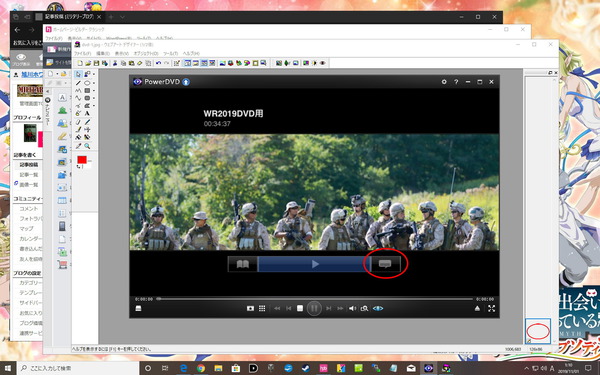Select the red ellipse thumbnail in right panel
This screenshot has height=375, width=600.
(538, 331)
